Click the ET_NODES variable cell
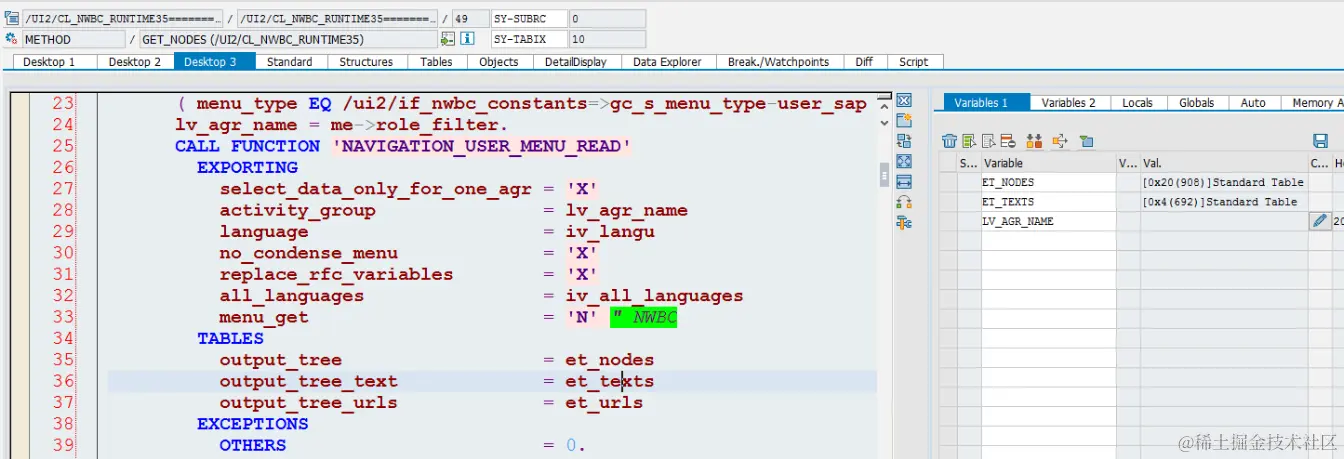 point(1048,182)
